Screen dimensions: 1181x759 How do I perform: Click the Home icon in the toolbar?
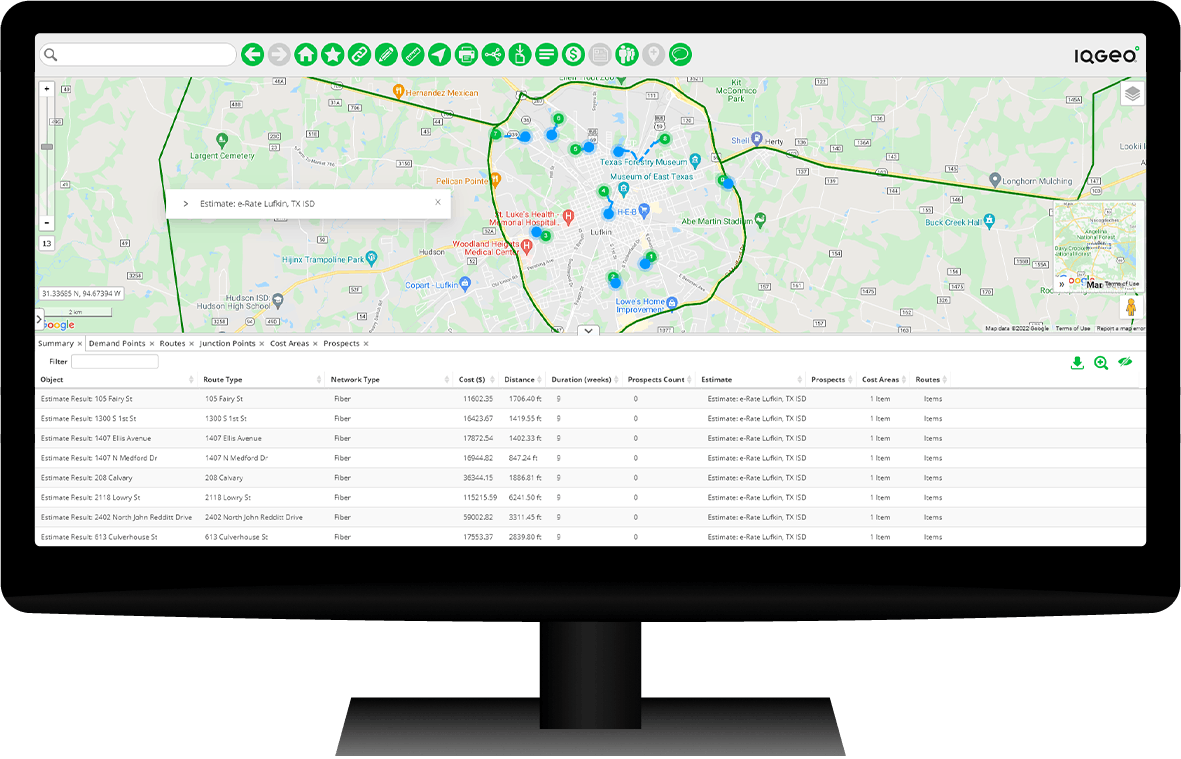(x=305, y=54)
